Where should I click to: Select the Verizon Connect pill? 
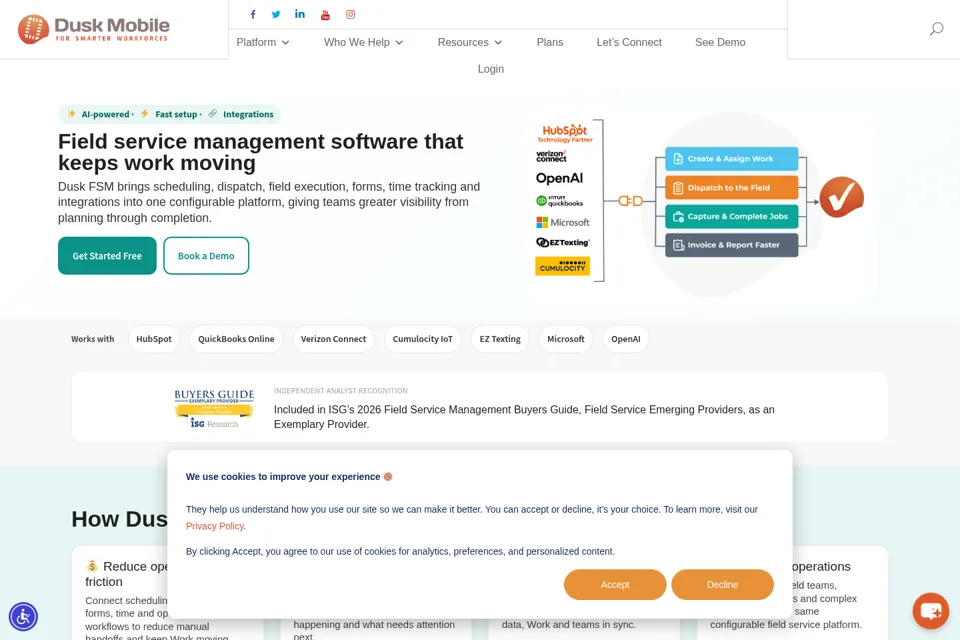(x=333, y=339)
